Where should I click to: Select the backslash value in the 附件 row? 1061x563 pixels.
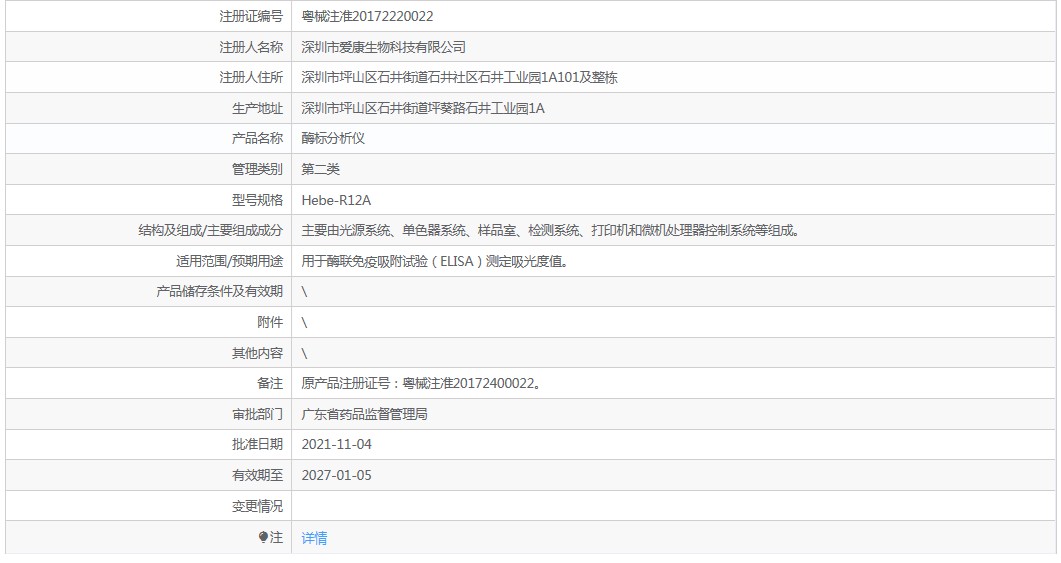coord(304,323)
